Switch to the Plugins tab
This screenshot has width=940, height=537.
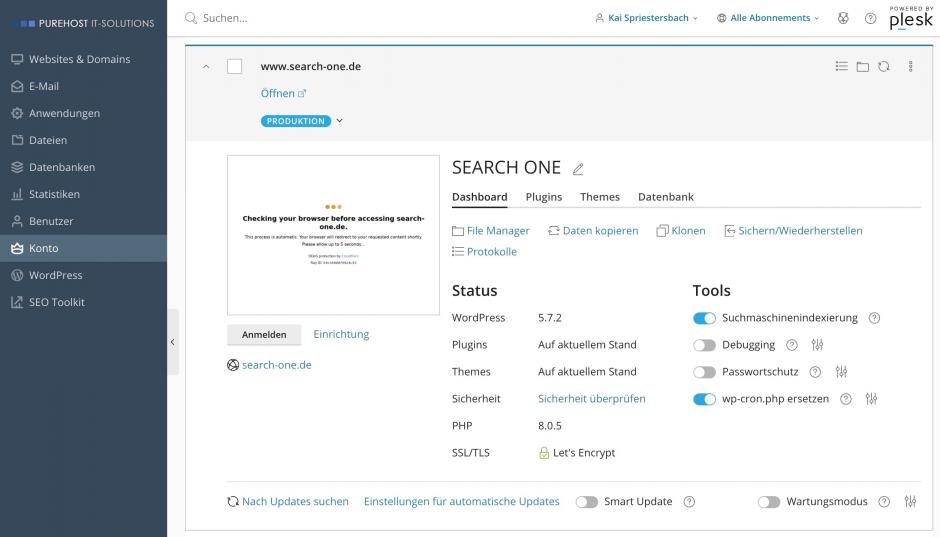(x=543, y=197)
